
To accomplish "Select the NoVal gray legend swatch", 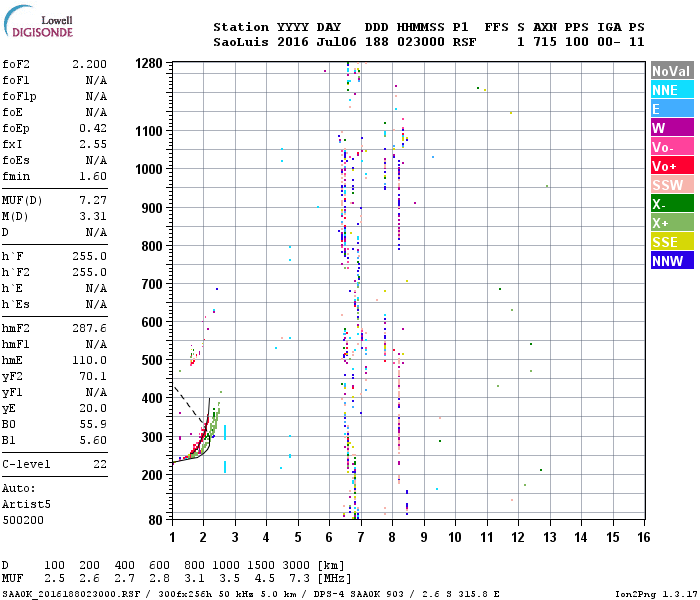I will point(672,71).
